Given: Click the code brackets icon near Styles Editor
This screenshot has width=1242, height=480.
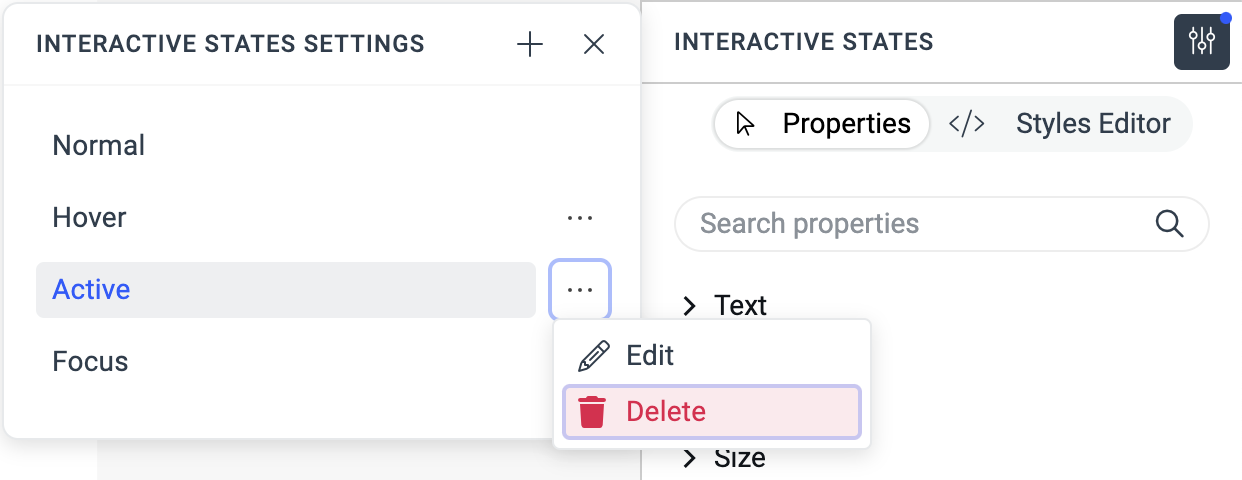Looking at the screenshot, I should (966, 124).
